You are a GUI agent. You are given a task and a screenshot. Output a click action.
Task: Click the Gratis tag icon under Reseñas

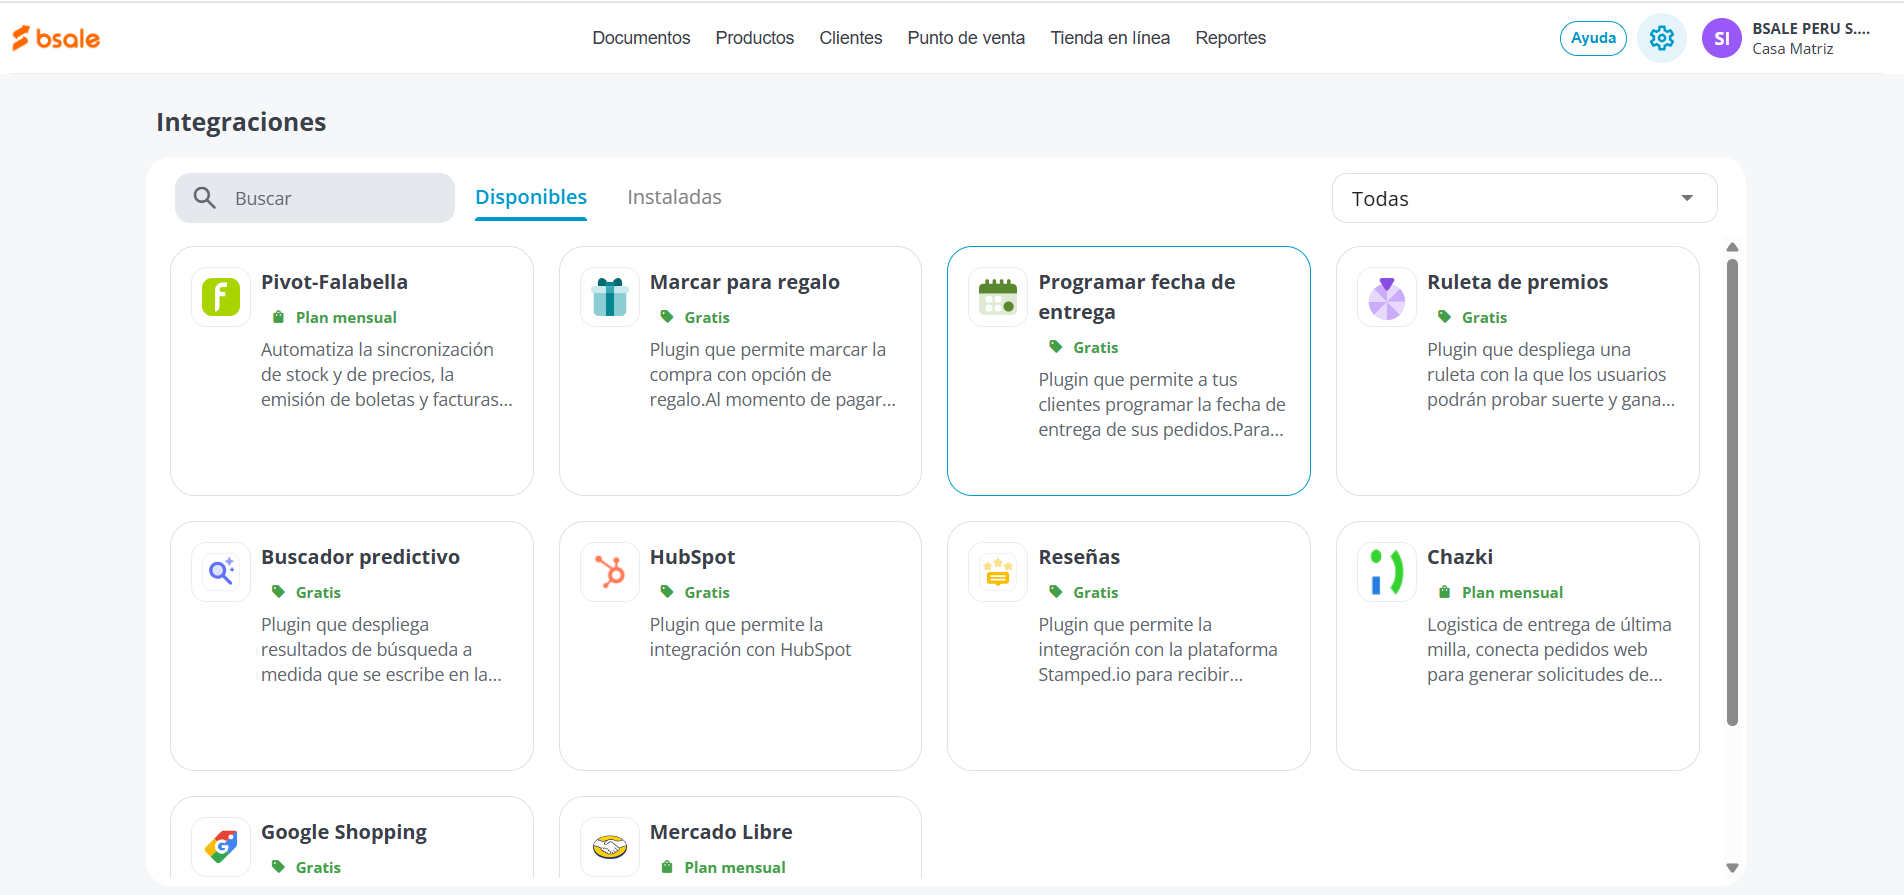(x=1055, y=592)
